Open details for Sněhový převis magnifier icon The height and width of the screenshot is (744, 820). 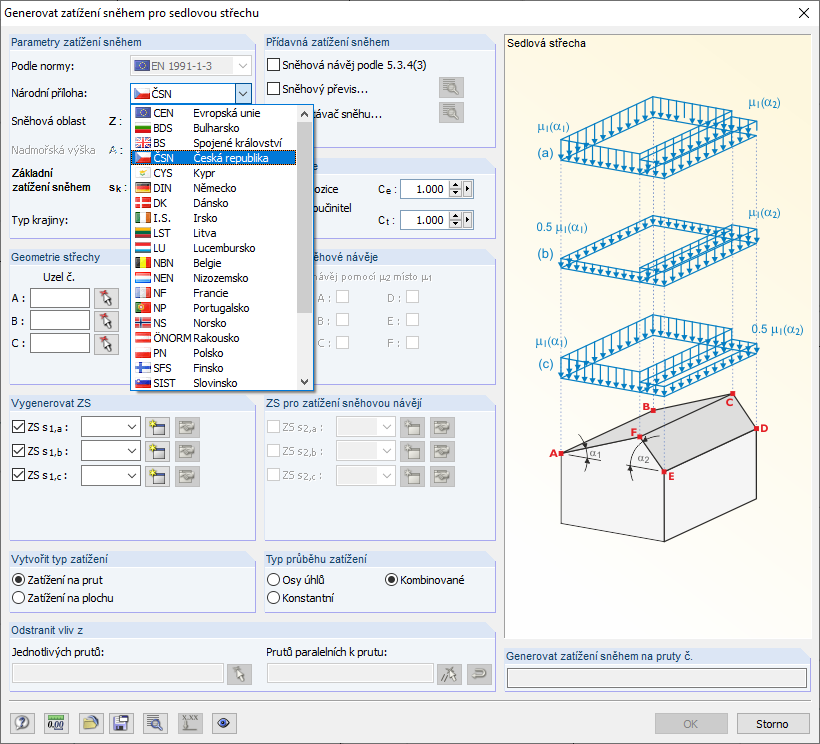coord(451,88)
